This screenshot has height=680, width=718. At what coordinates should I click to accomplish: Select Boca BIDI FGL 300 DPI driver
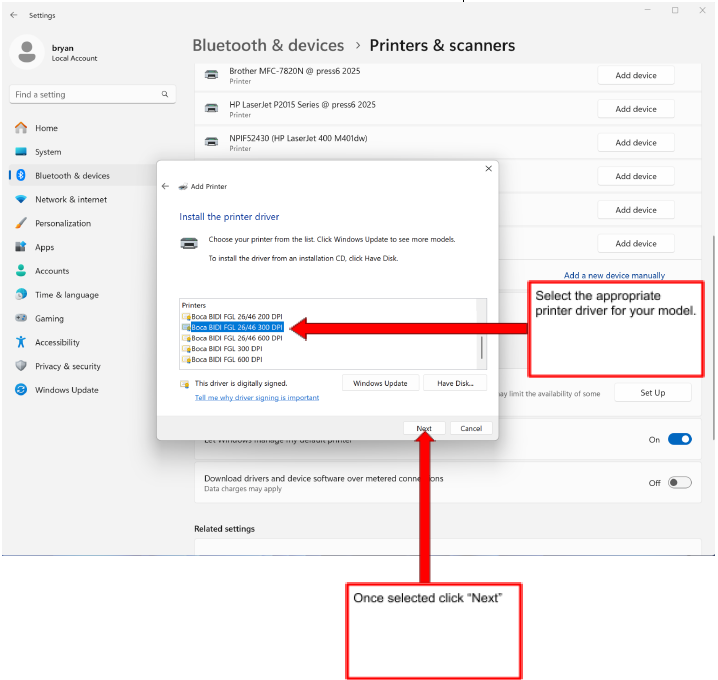click(x=227, y=348)
